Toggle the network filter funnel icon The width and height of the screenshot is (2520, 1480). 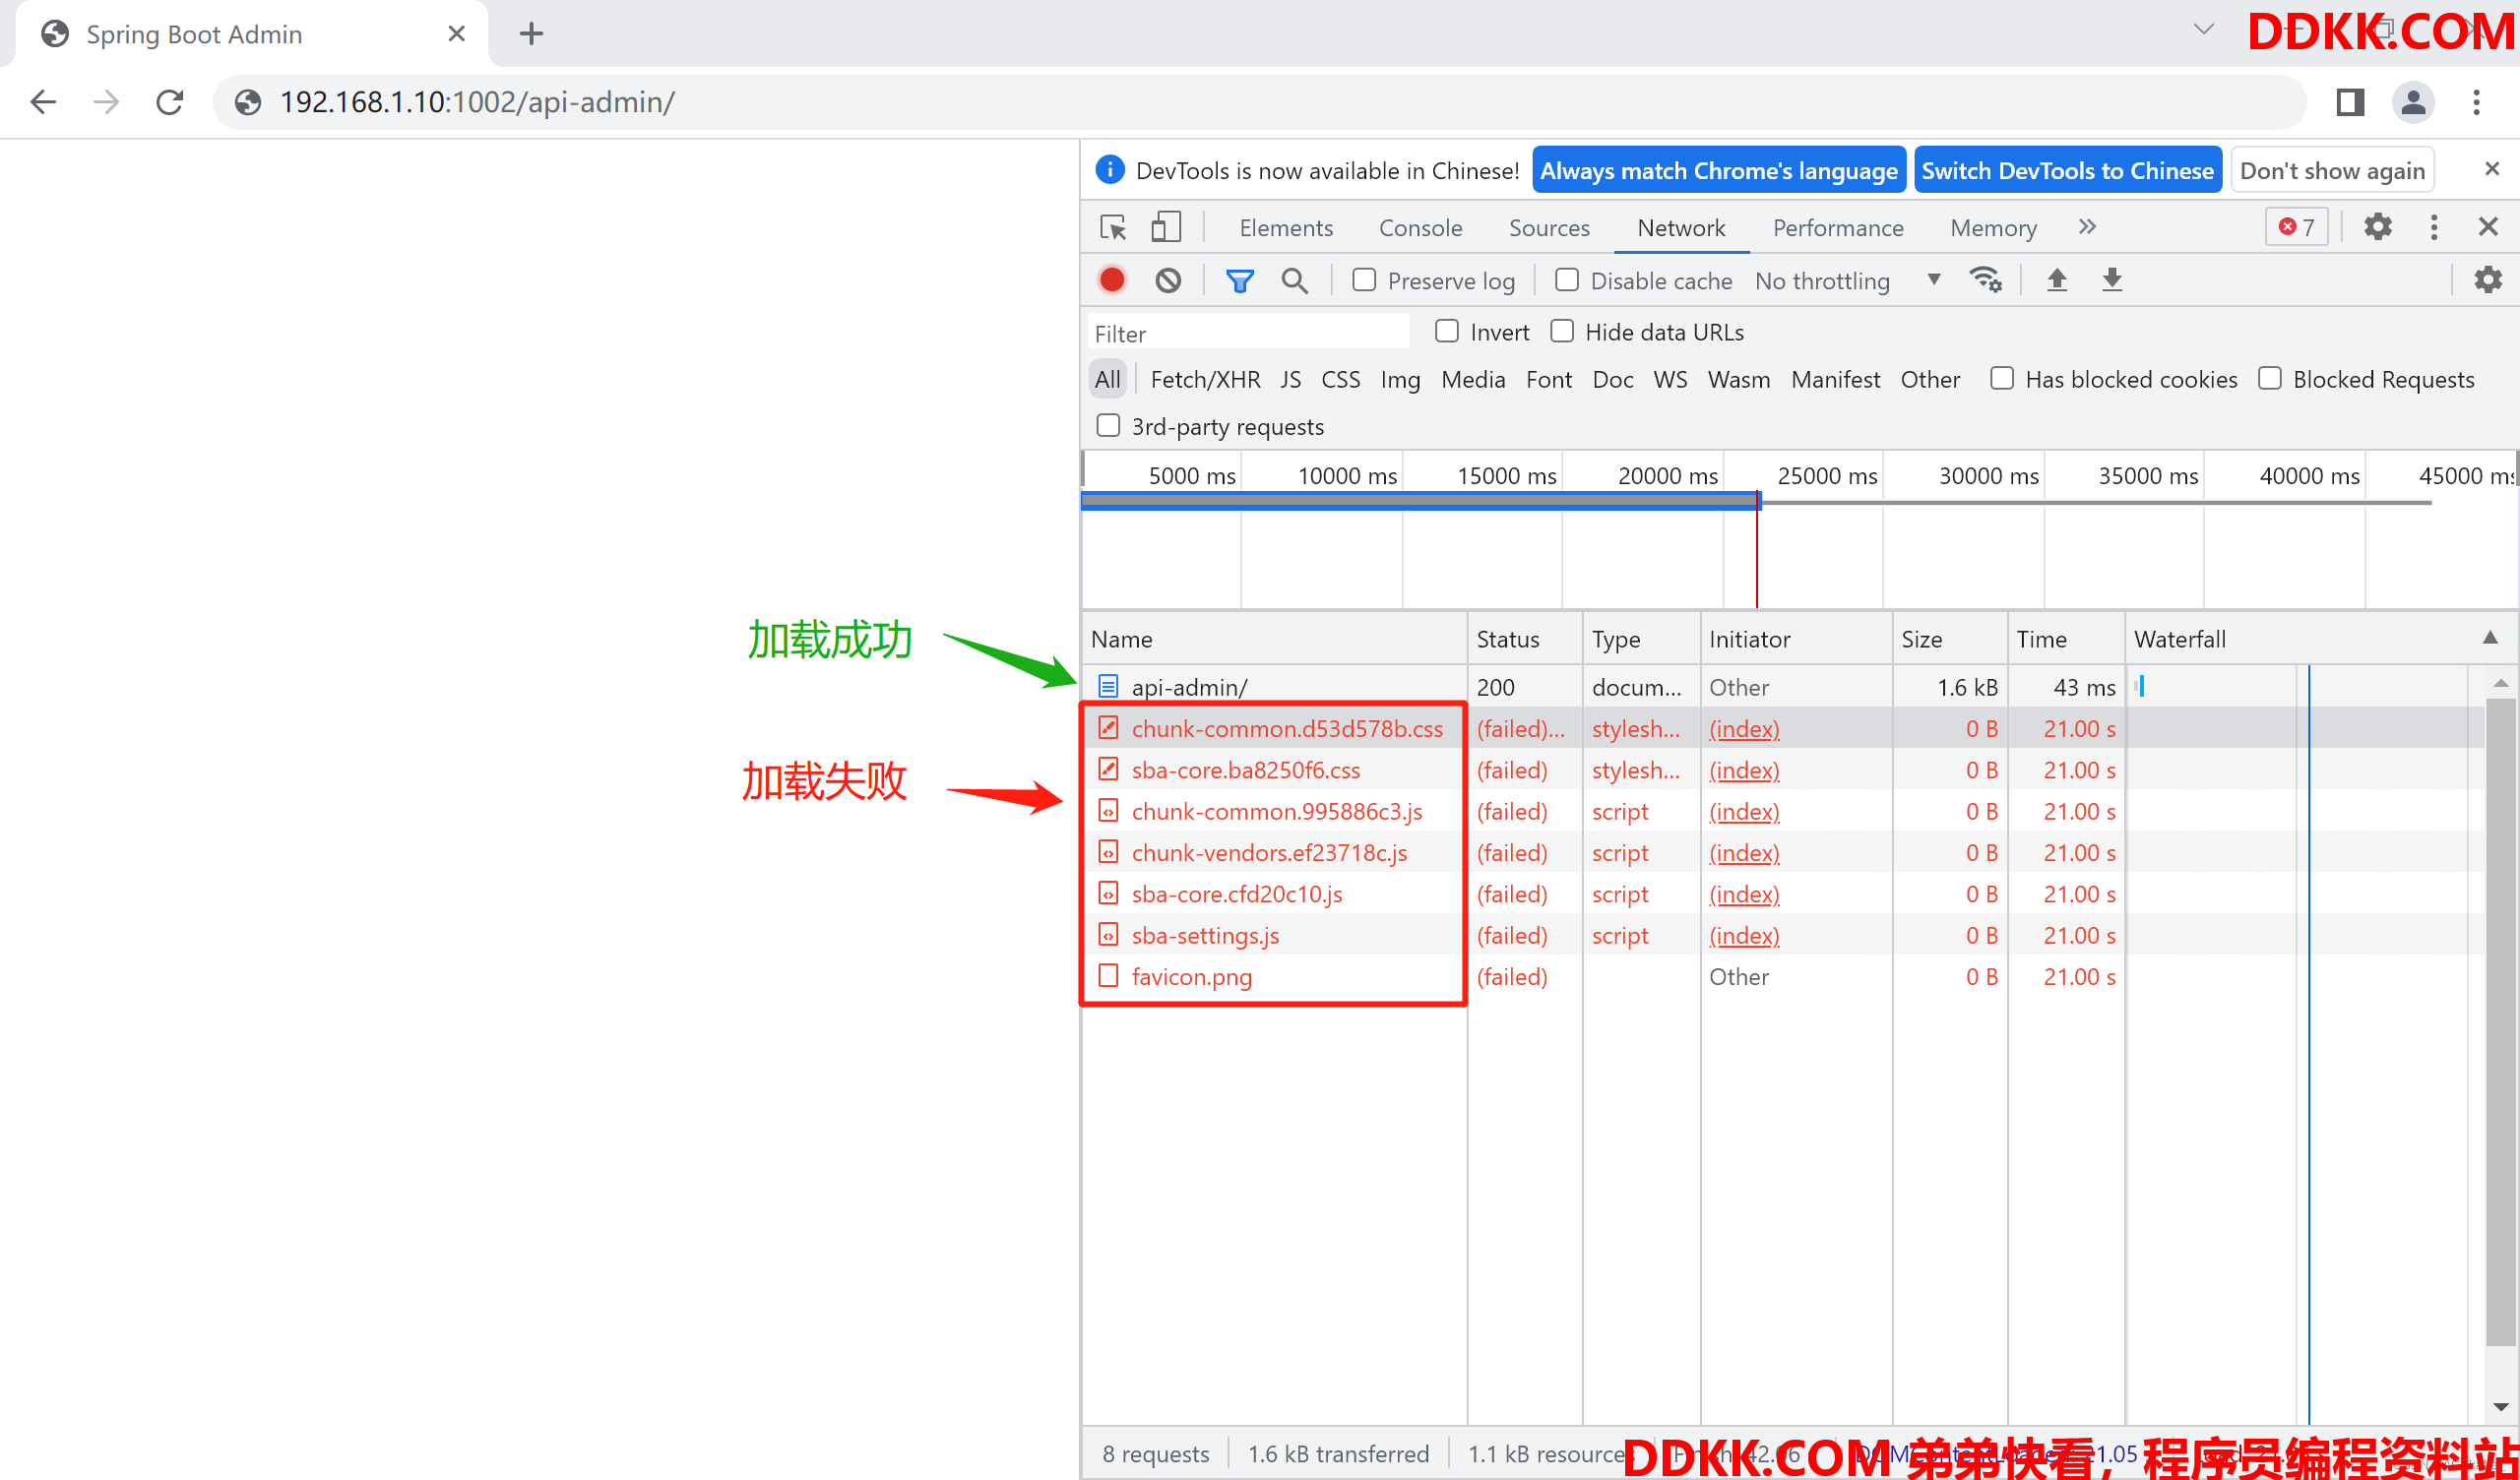(x=1239, y=281)
